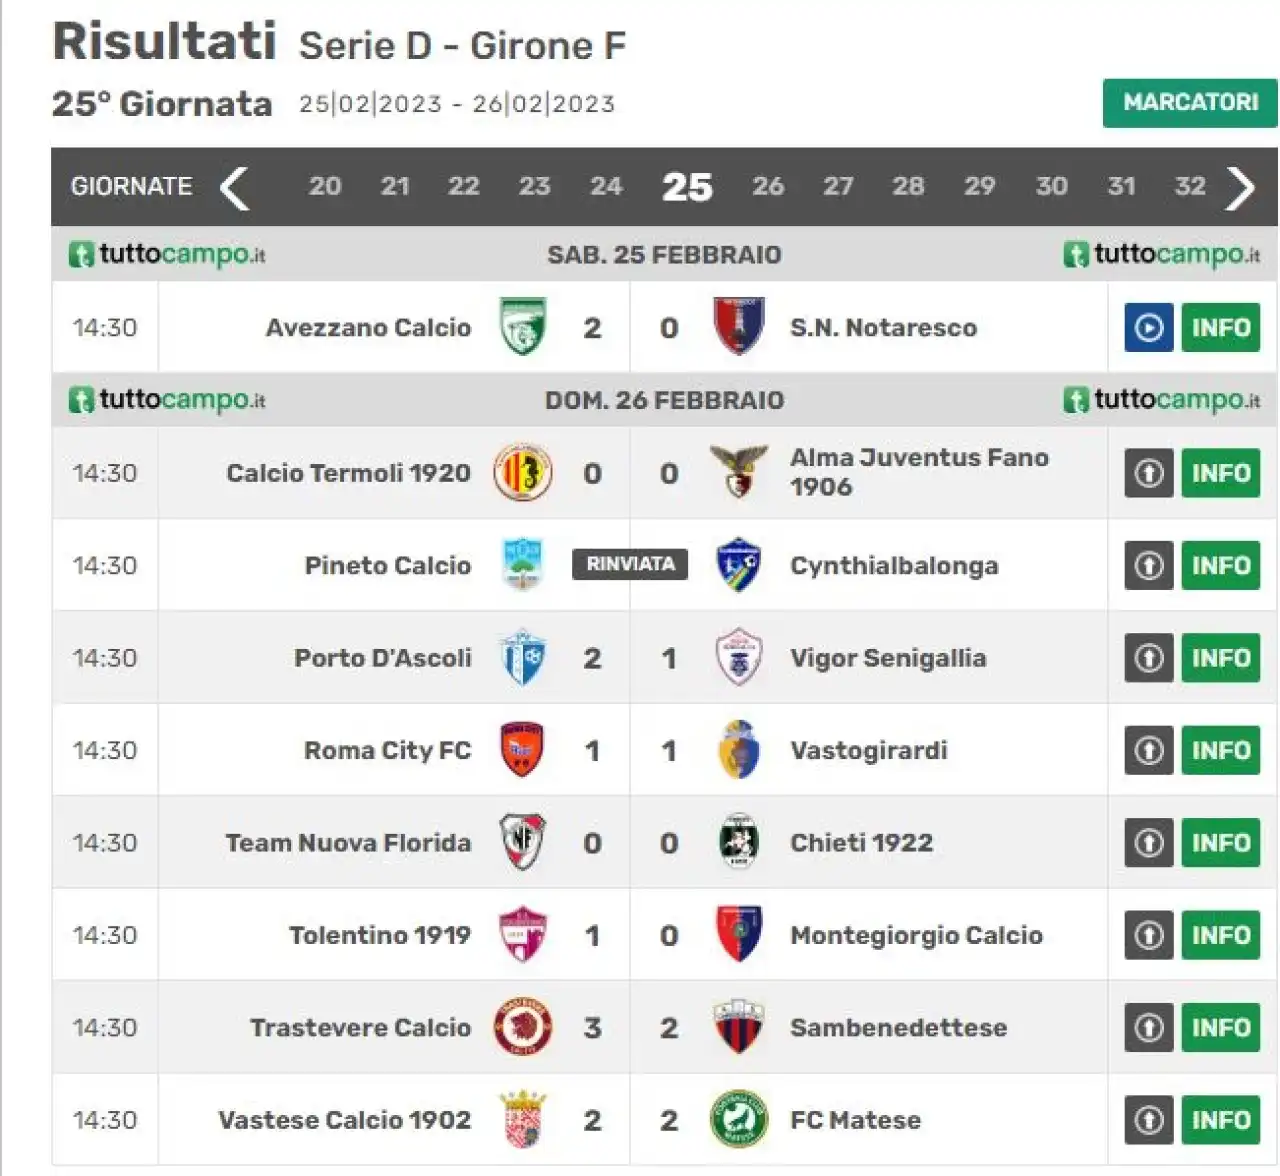The width and height of the screenshot is (1280, 1176).
Task: Switch to giornata 26
Action: coord(768,186)
